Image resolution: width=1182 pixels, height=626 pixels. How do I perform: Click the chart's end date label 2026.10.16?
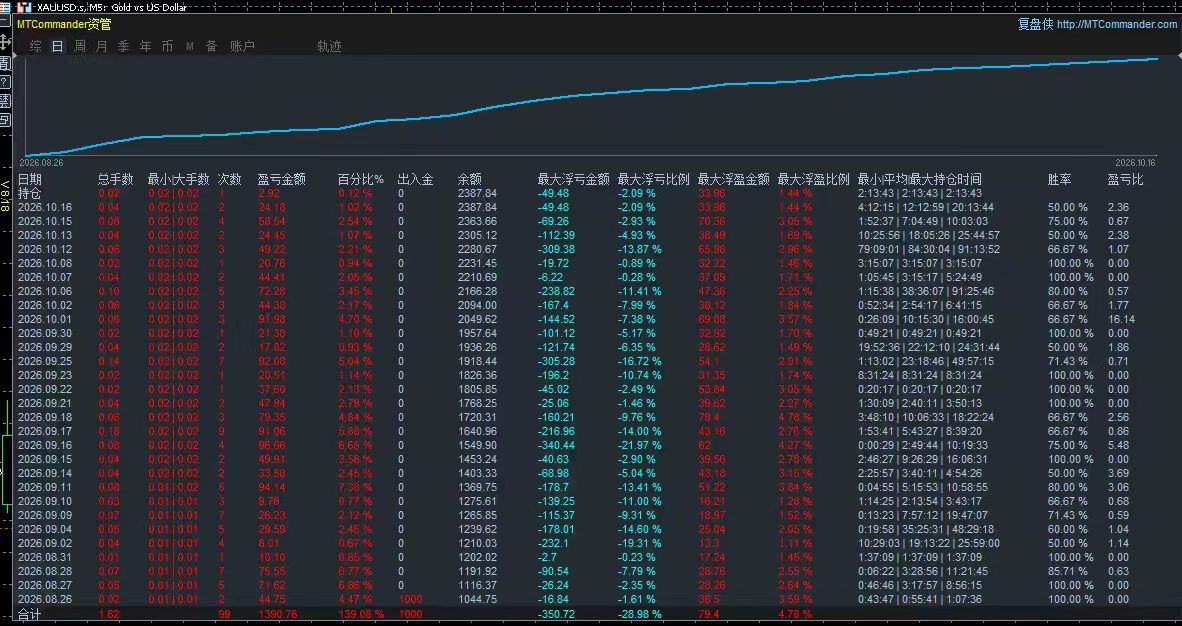[1135, 162]
